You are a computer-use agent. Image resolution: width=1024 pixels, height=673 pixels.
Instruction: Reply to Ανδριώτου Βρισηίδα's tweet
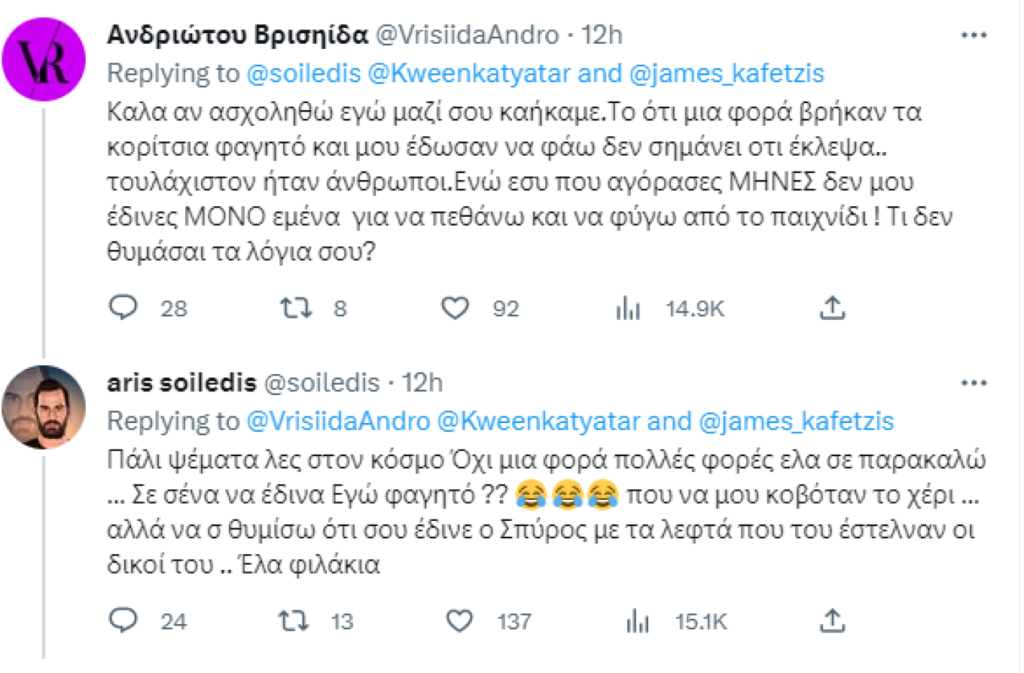click(123, 309)
